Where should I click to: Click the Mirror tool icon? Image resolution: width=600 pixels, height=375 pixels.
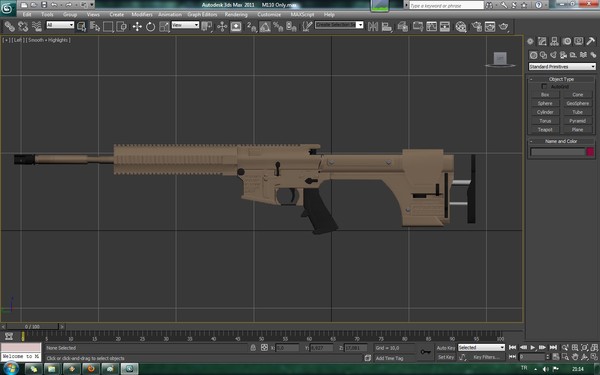coord(373,26)
